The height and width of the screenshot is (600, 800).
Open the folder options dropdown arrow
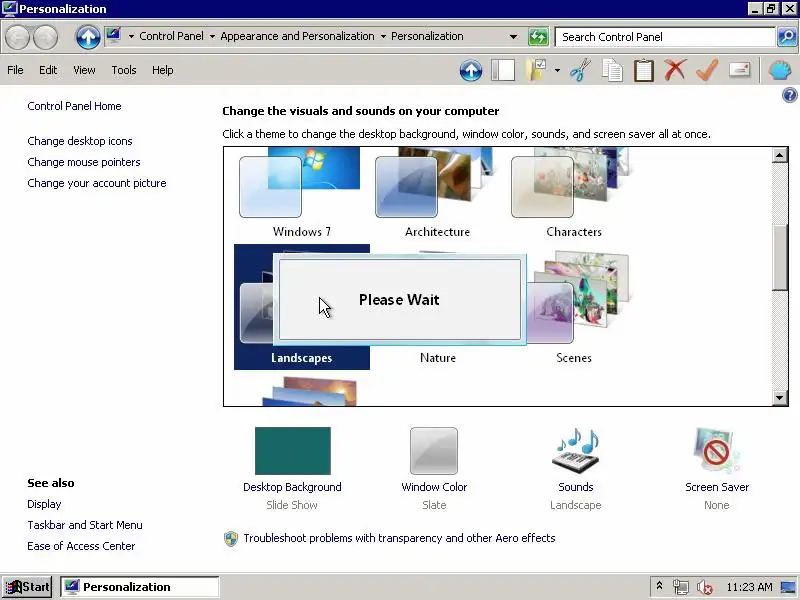[557, 70]
